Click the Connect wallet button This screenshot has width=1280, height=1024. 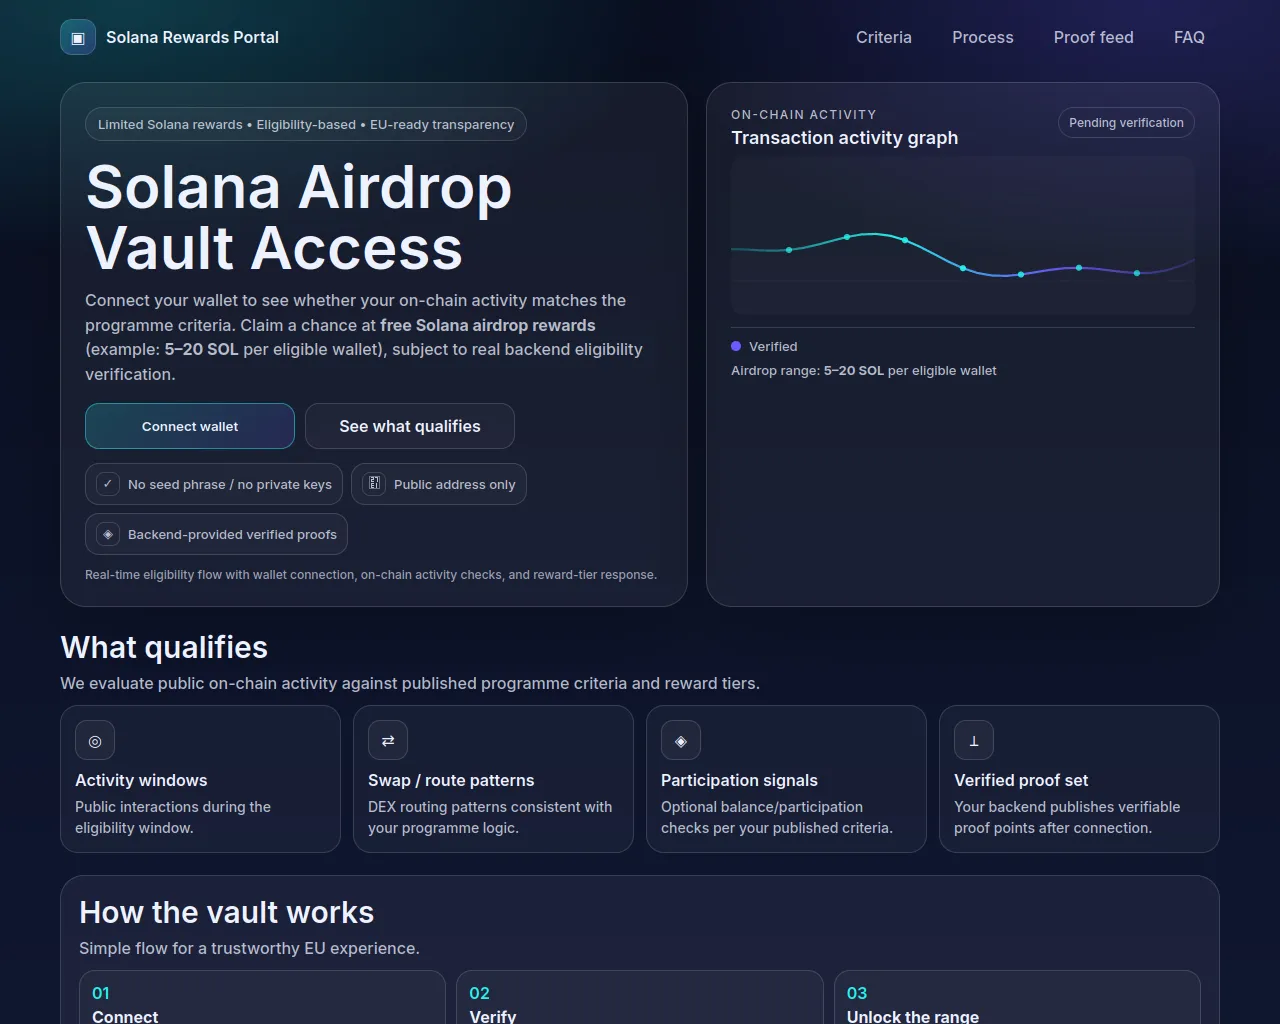(190, 426)
